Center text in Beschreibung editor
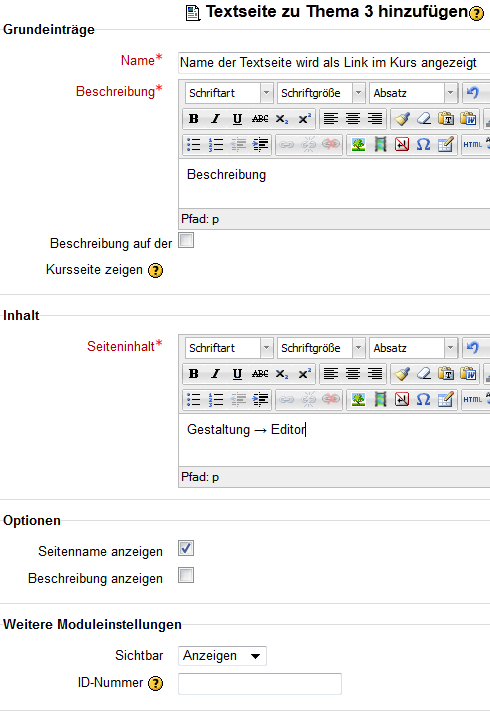 point(353,119)
